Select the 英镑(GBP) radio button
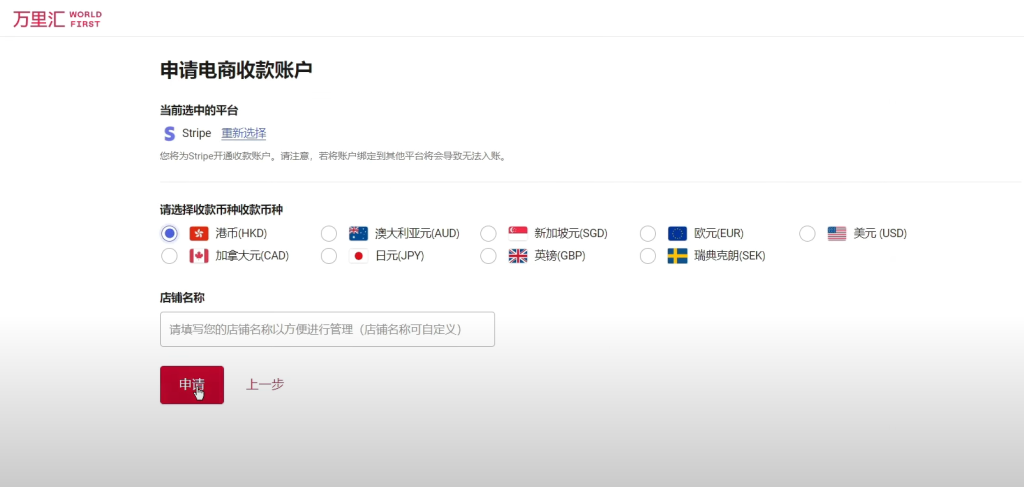The width and height of the screenshot is (1024, 487). click(x=488, y=256)
